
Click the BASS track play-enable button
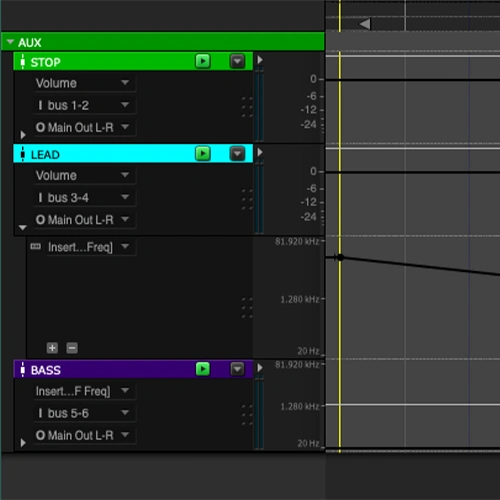point(203,369)
